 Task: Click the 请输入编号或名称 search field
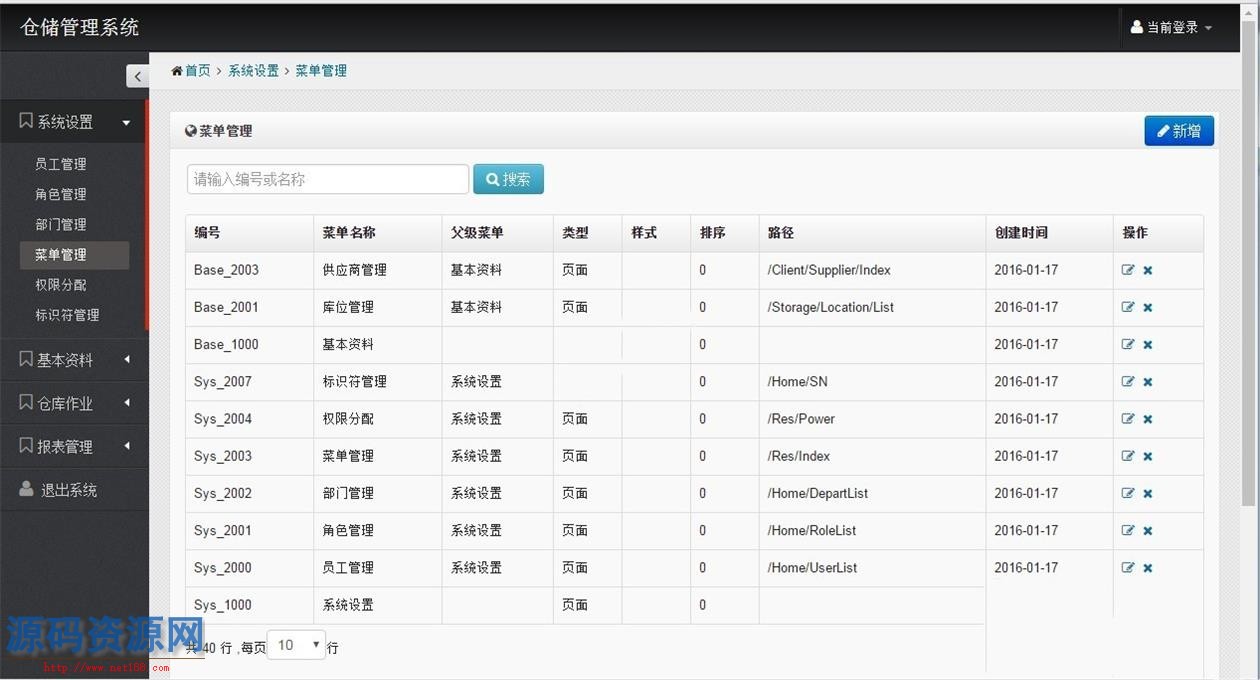coord(327,180)
